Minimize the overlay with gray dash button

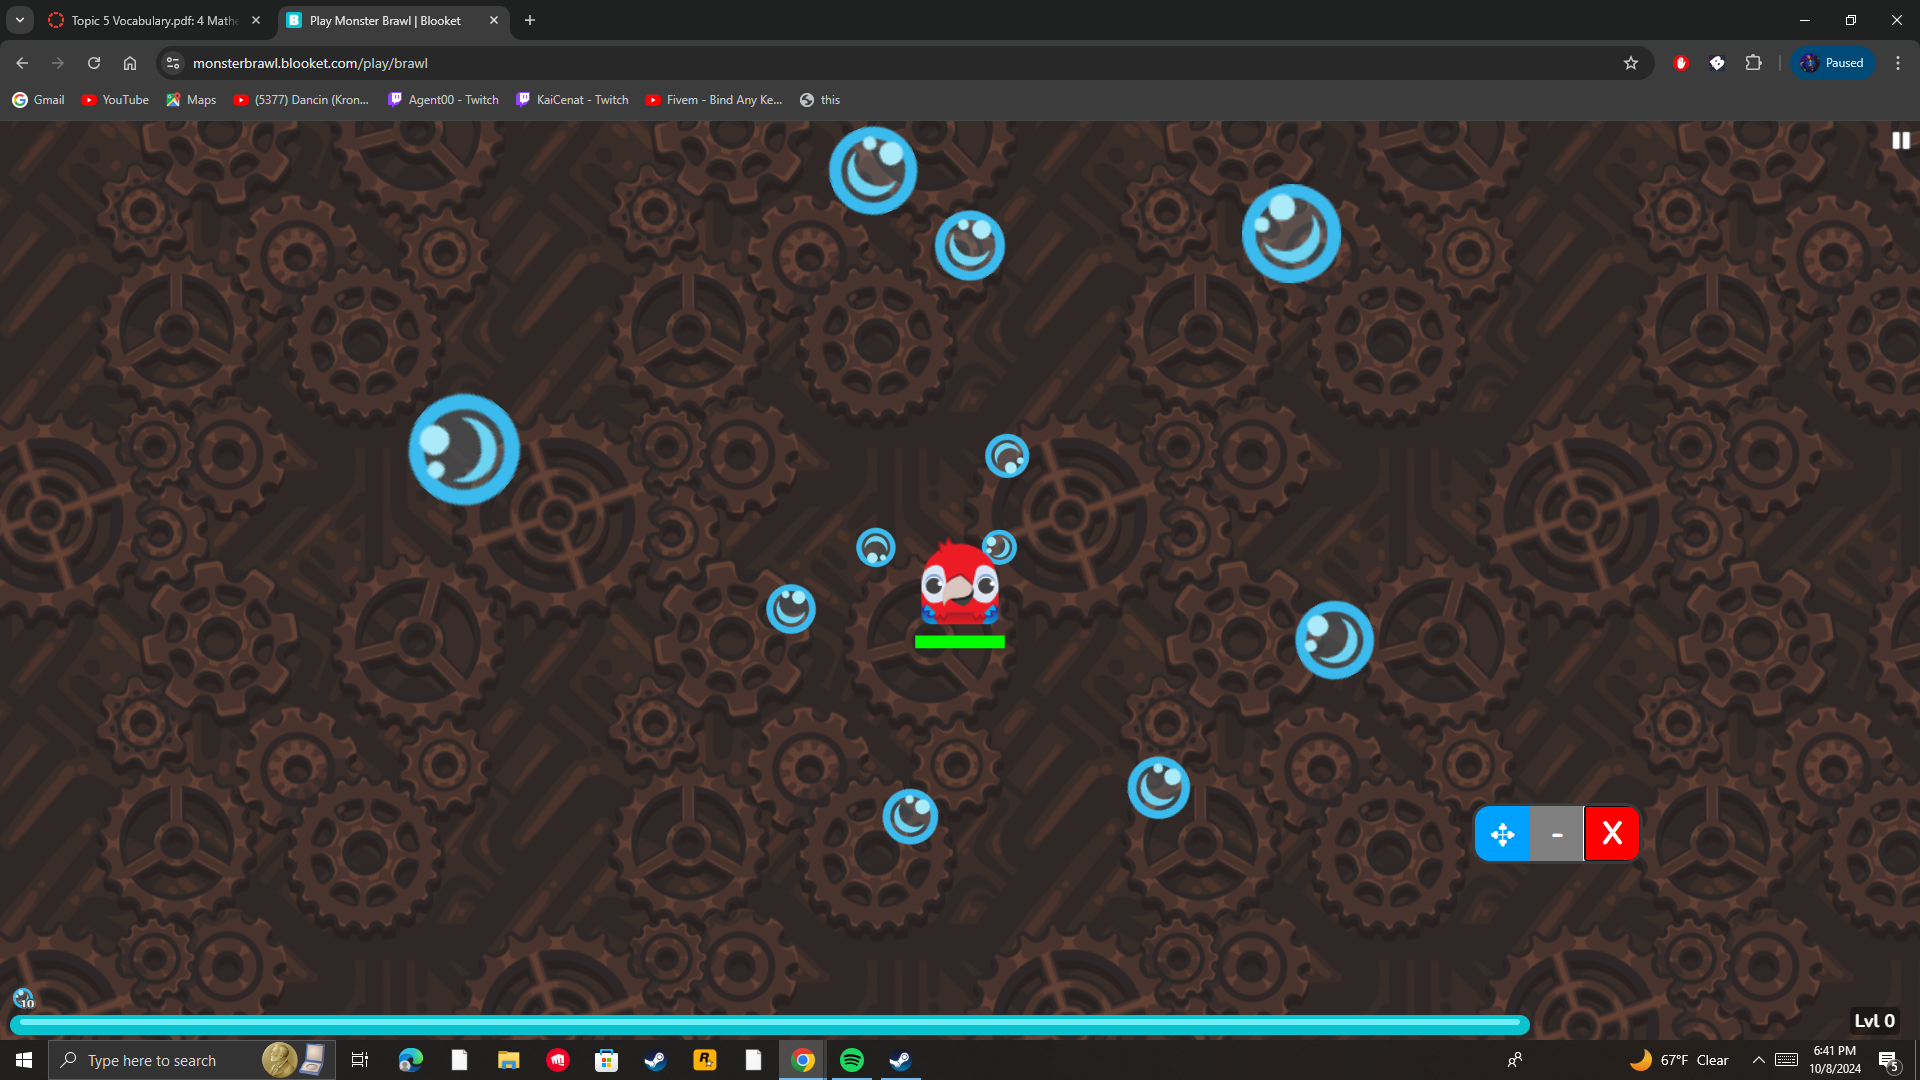tap(1557, 834)
